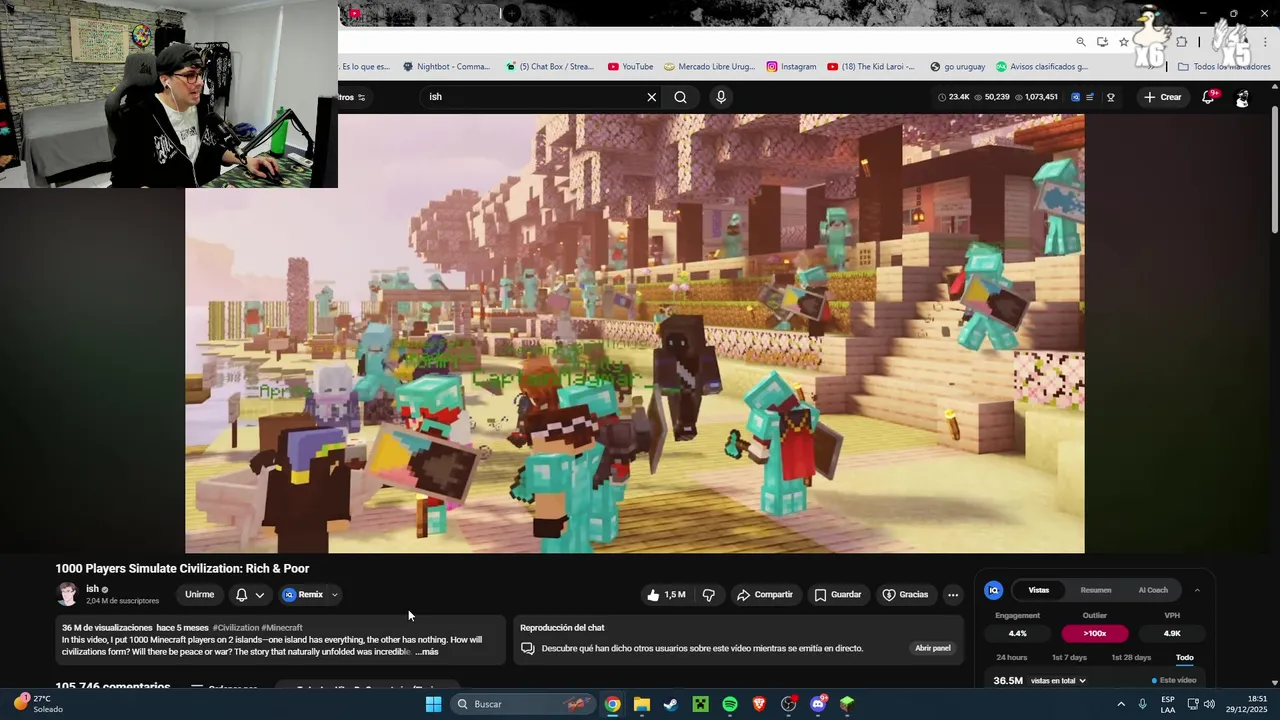Screen dimensions: 1280x720
Task: Open the three-dot more actions menu
Action: 953,595
